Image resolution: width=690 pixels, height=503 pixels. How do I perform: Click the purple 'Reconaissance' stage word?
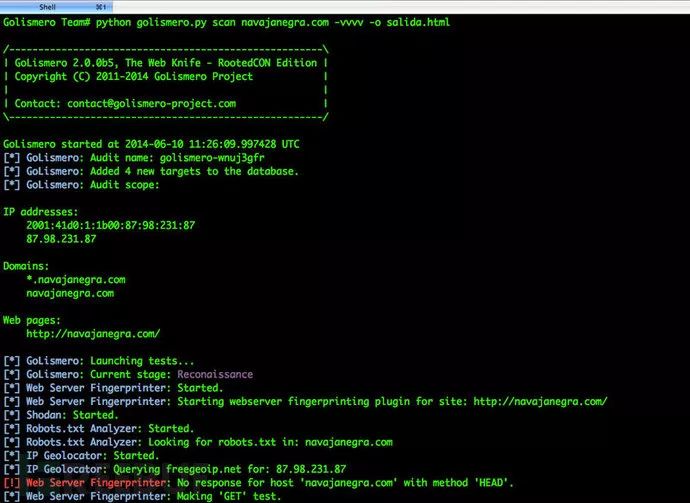(215, 374)
